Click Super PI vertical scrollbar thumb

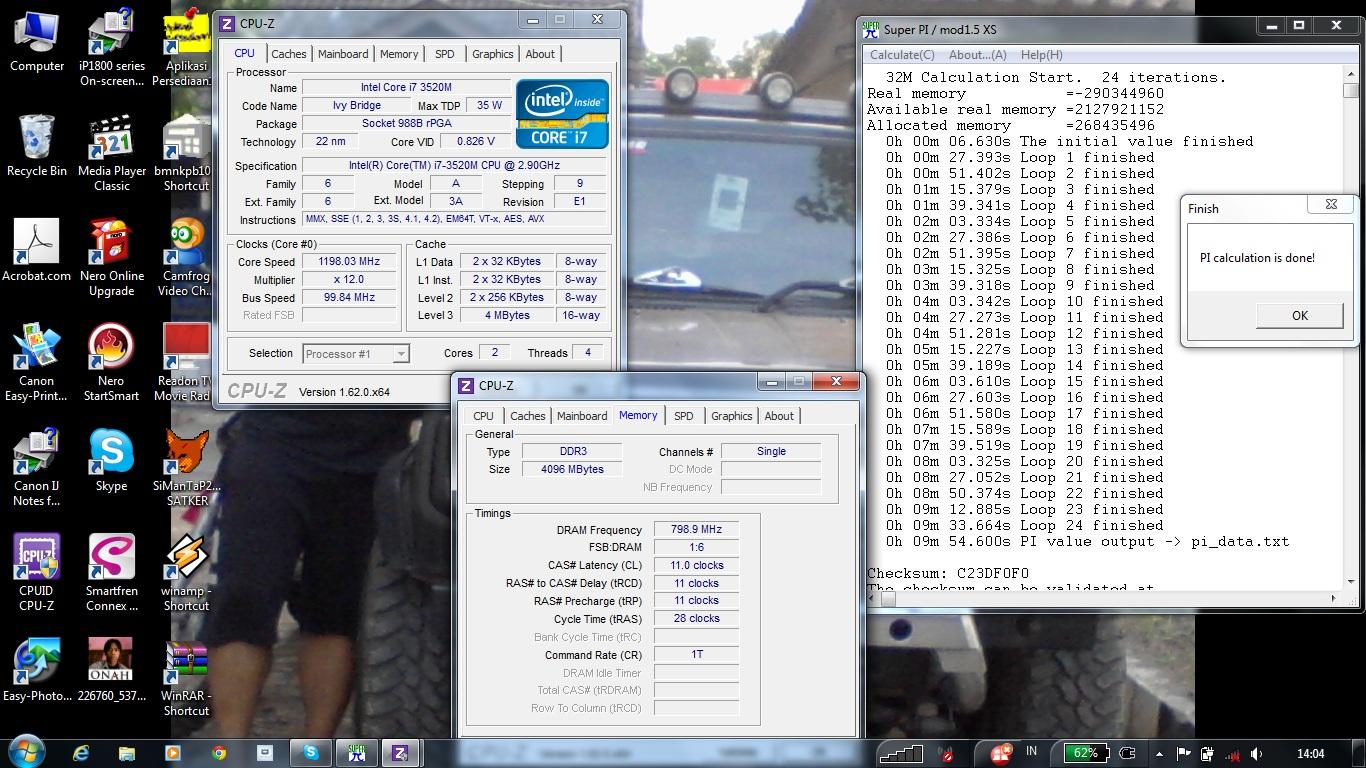click(1350, 91)
